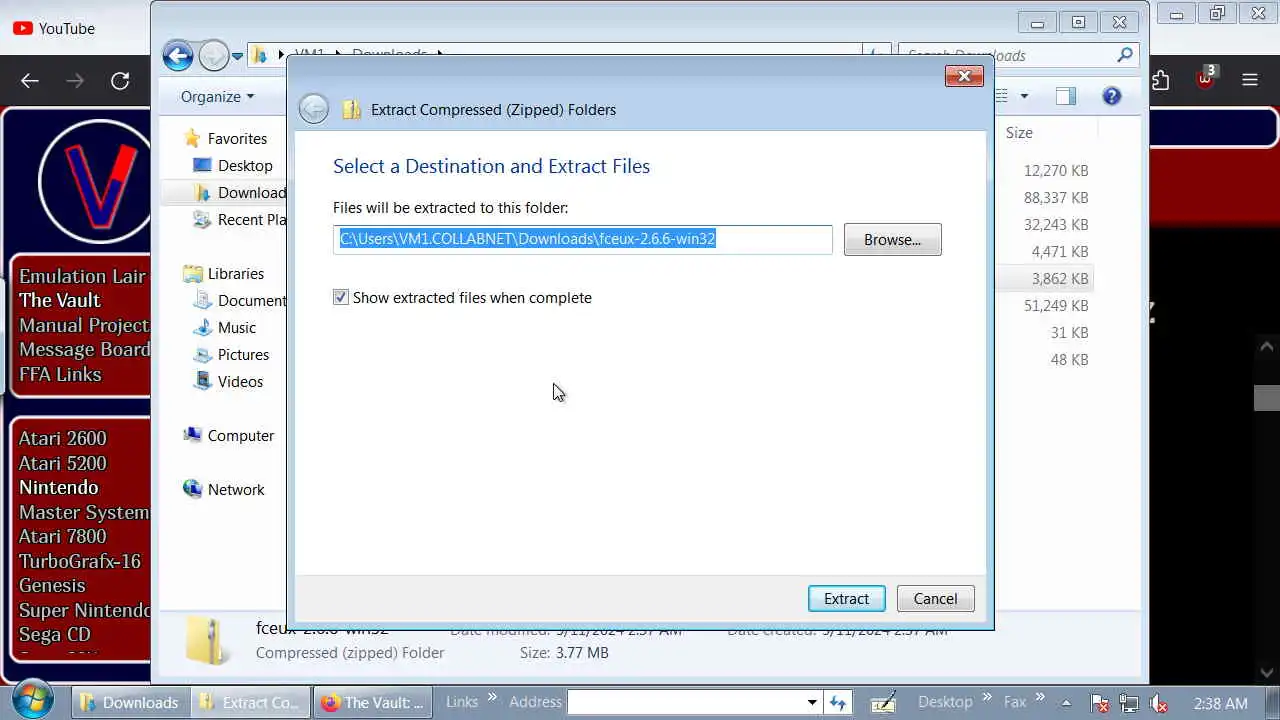Expand the taskbar Links chevron

click(491, 699)
